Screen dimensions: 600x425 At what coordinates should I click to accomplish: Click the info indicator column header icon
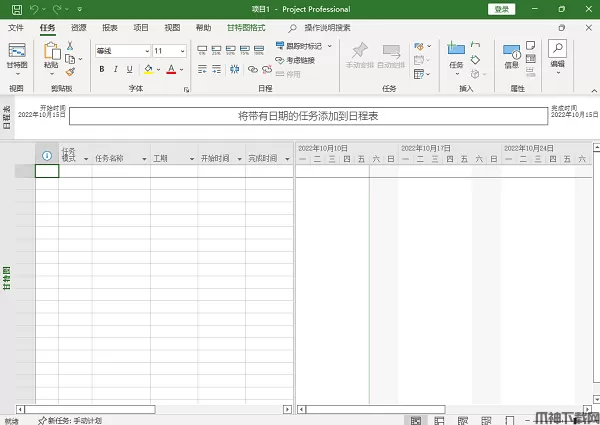coord(47,157)
